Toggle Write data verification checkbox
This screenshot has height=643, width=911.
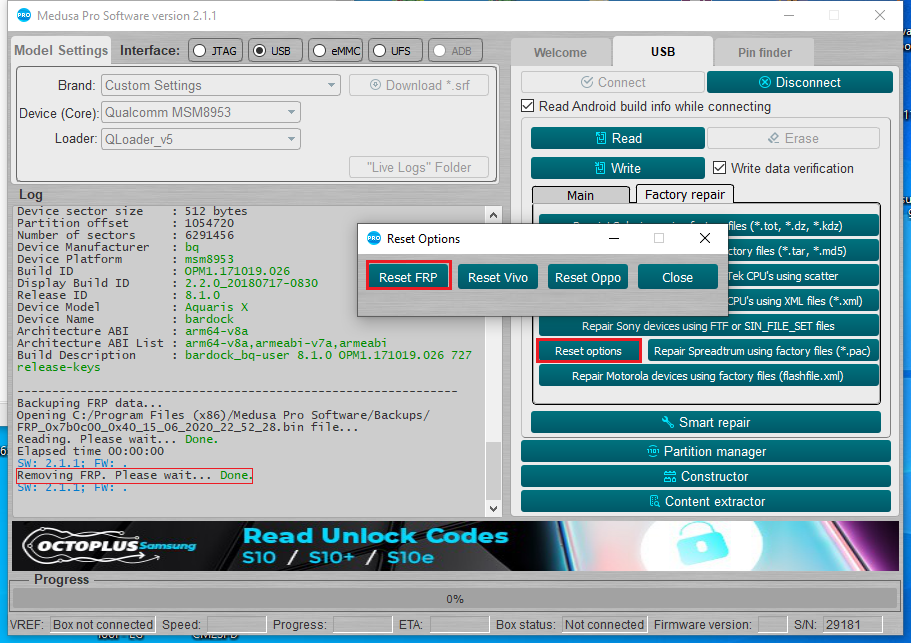[719, 168]
